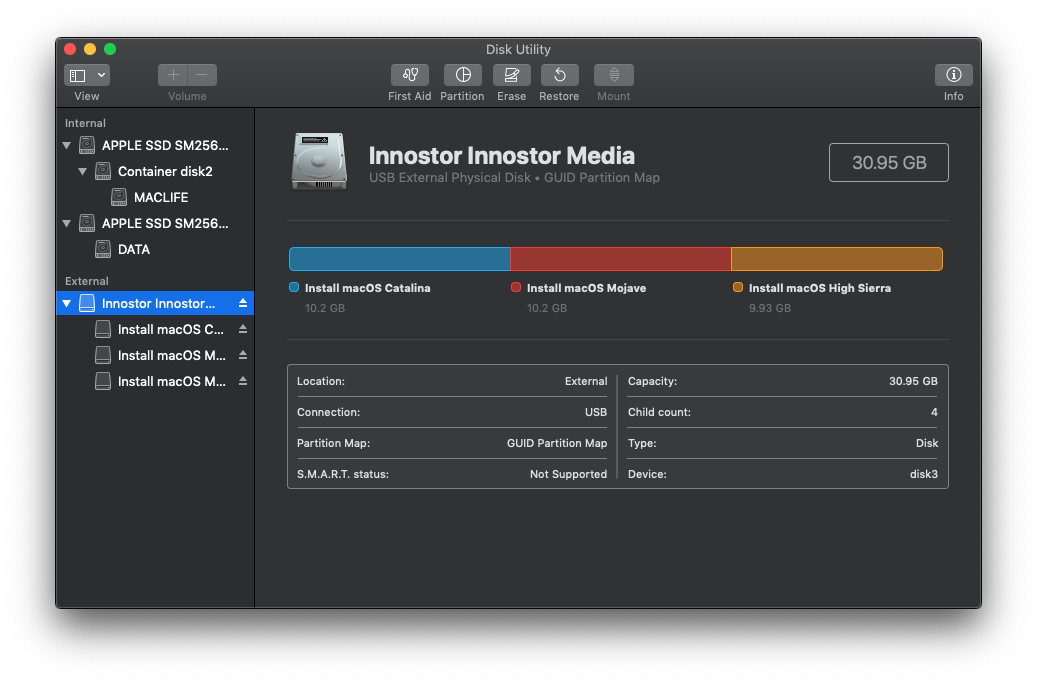
Task: Collapse the Innostor external disk tree
Action: pyautogui.click(x=67, y=303)
